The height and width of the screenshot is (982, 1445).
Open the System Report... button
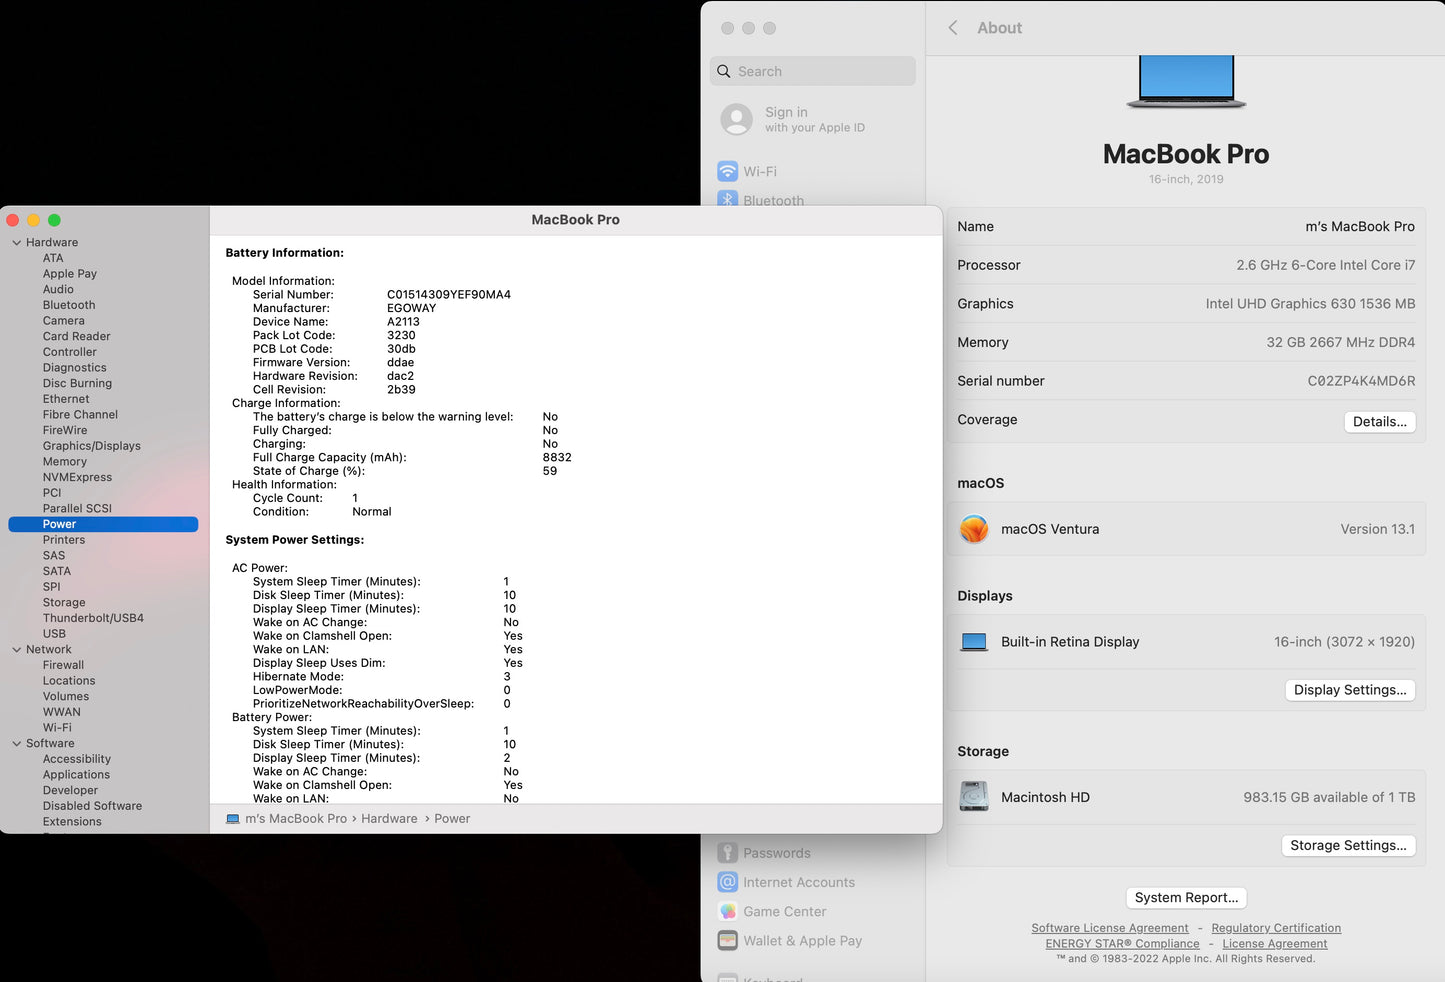coord(1186,897)
